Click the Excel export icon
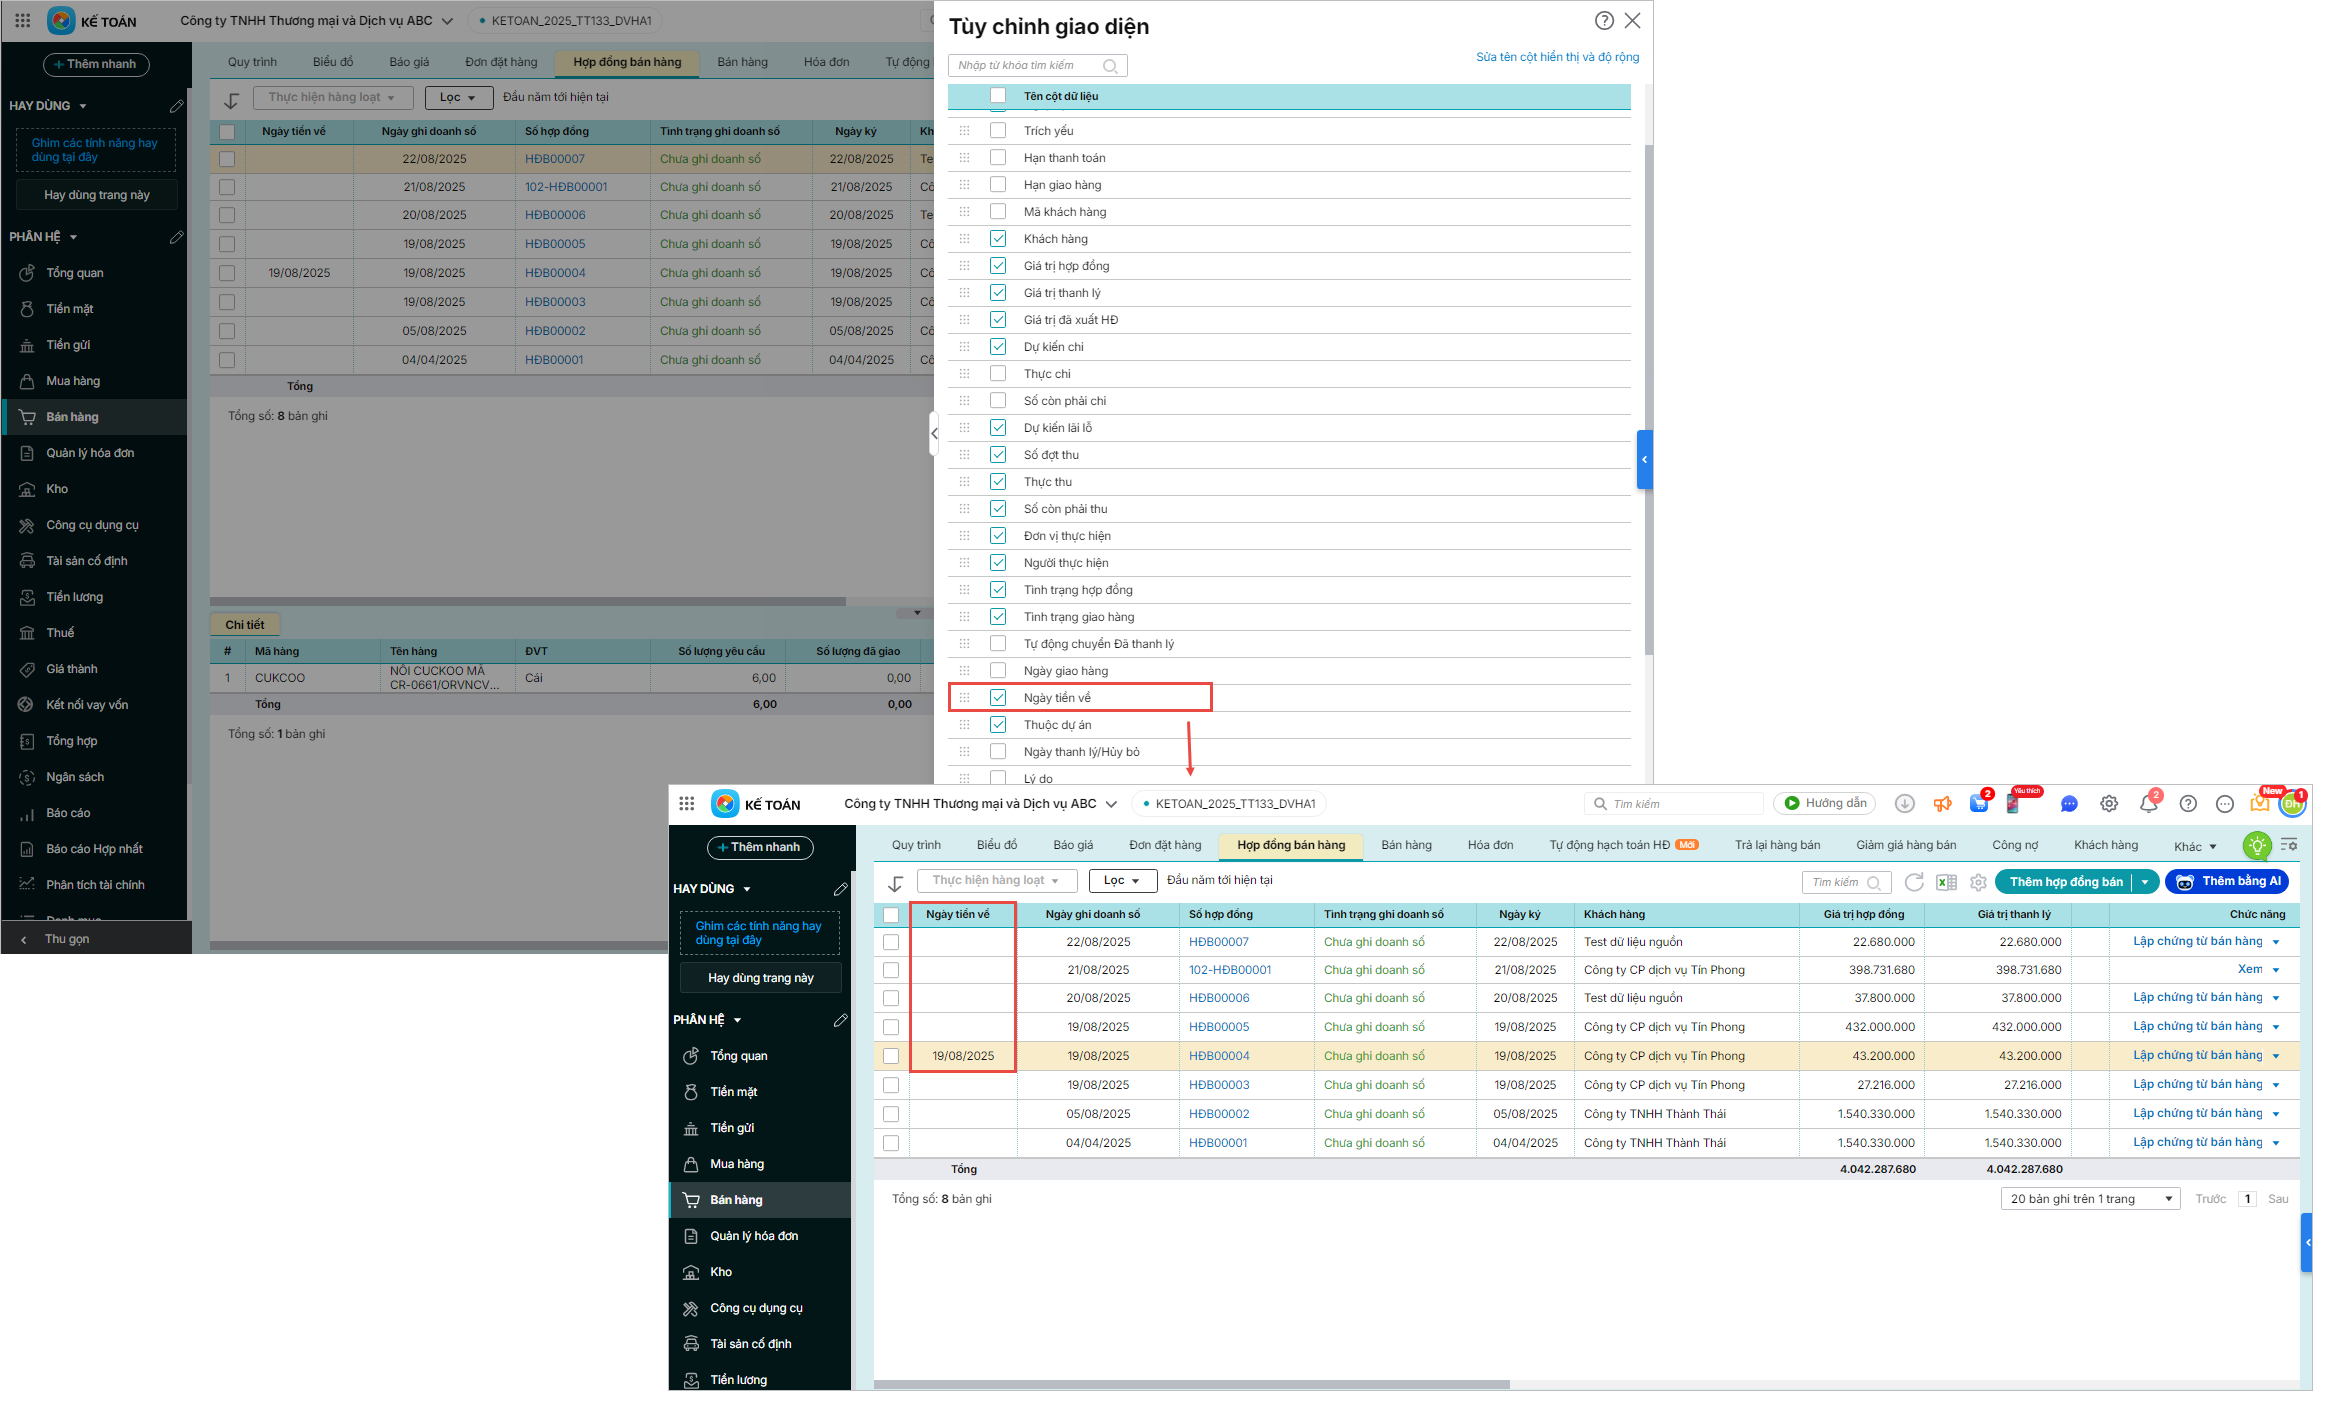Image resolution: width=2332 pixels, height=1412 pixels. coord(1946,882)
